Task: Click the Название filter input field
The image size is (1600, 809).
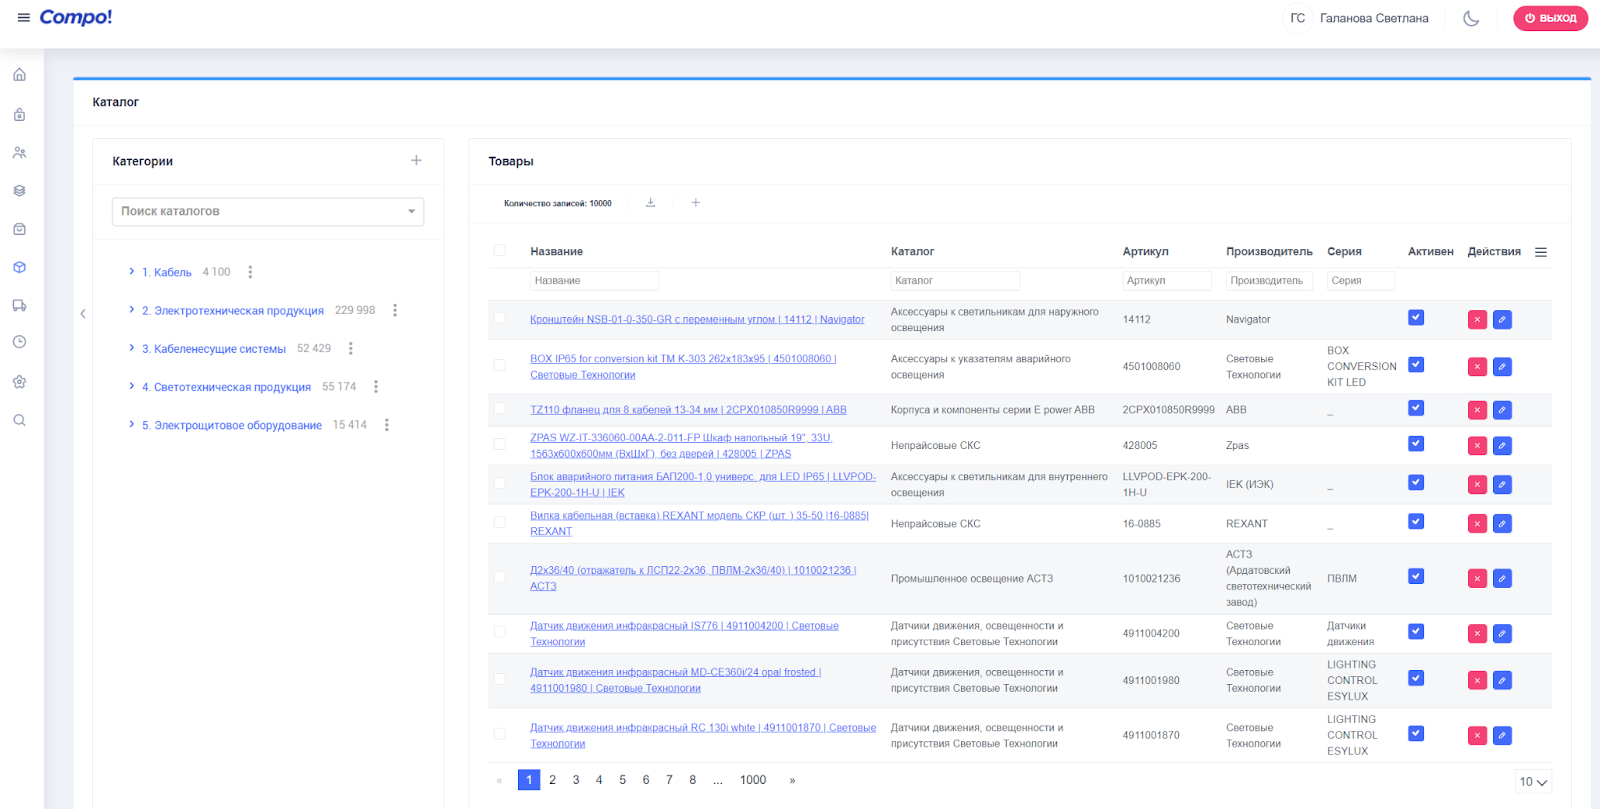Action: [x=594, y=281]
